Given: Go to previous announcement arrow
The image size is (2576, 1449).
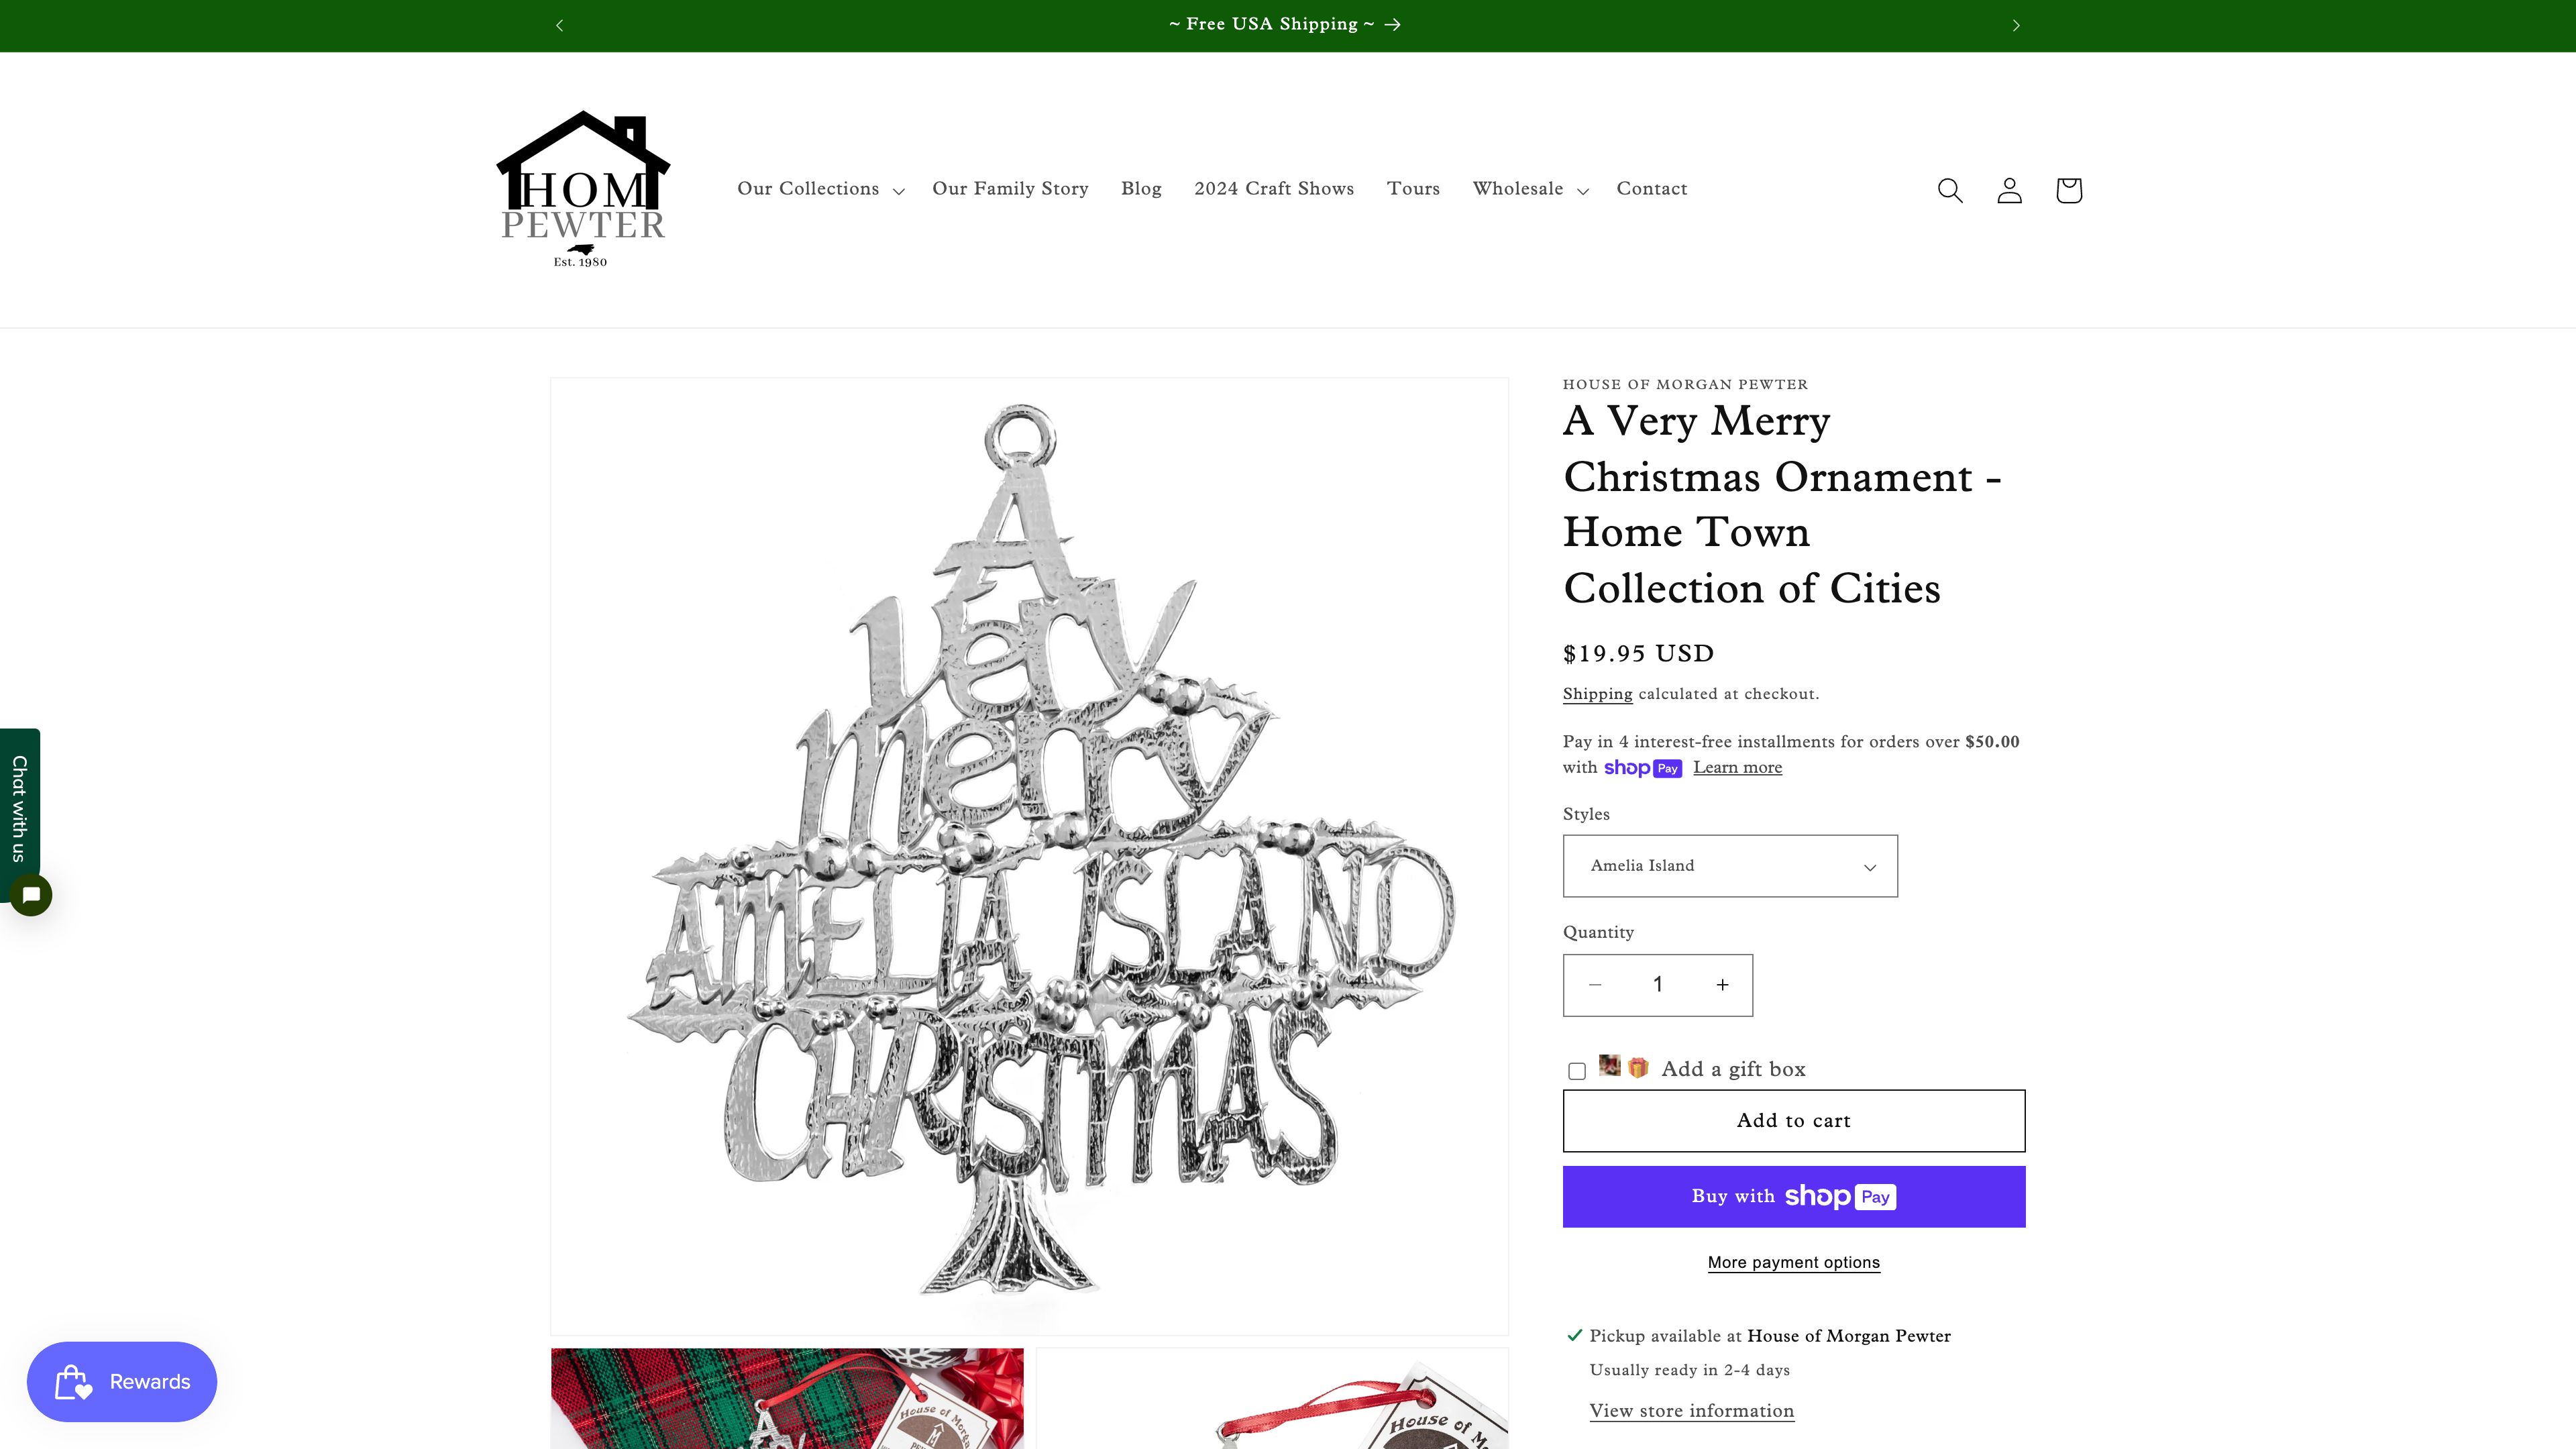Looking at the screenshot, I should pyautogui.click(x=560, y=25).
